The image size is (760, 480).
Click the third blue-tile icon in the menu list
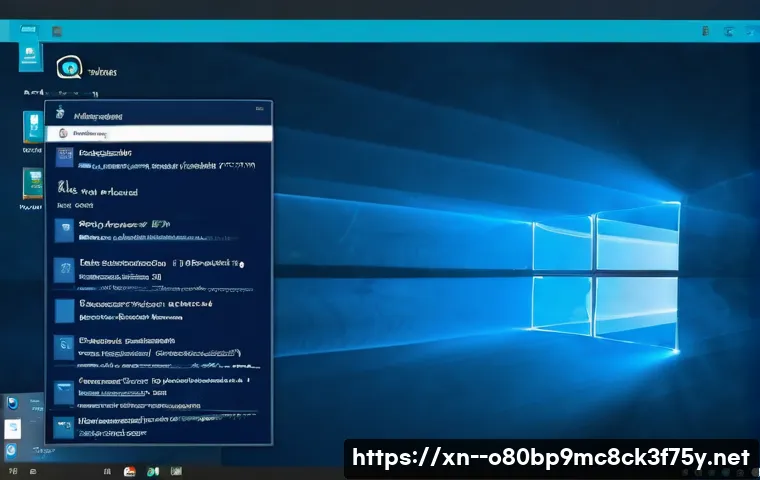64,267
